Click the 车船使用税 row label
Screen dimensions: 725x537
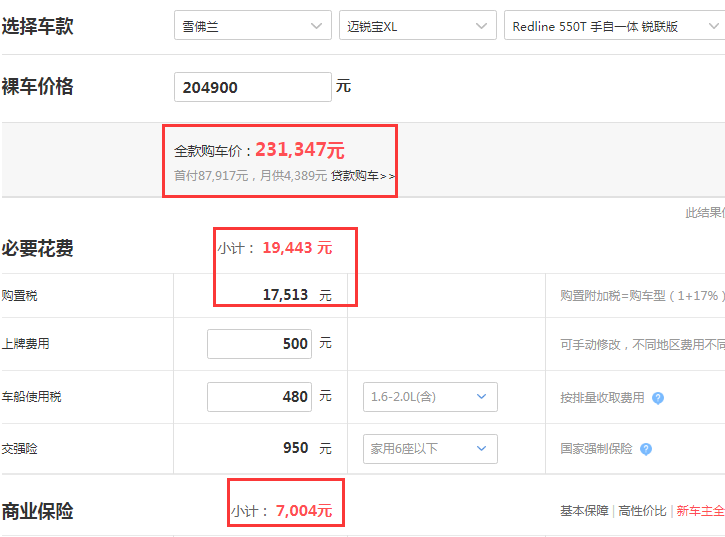pyautogui.click(x=31, y=397)
